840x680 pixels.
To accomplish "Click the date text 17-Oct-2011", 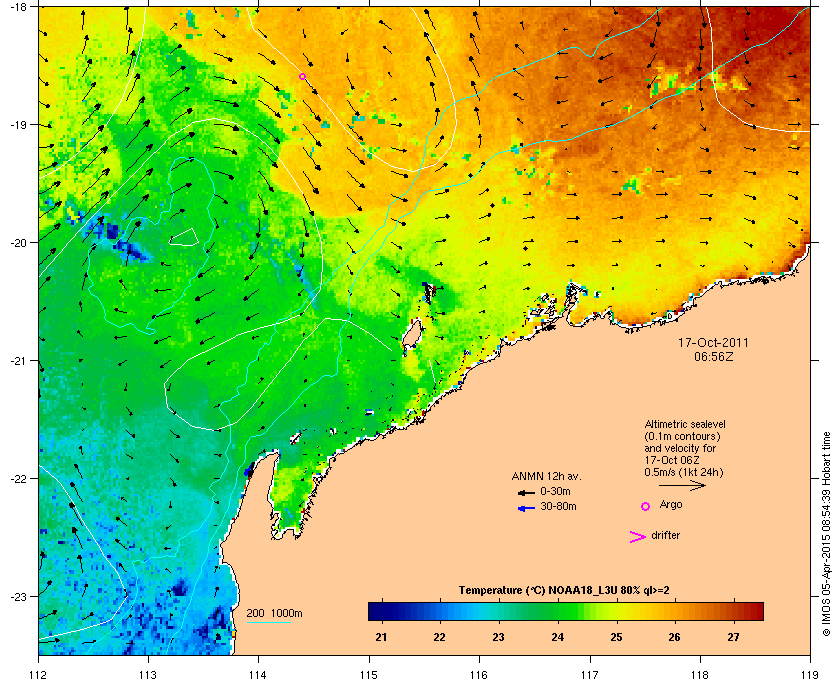I will tap(713, 342).
